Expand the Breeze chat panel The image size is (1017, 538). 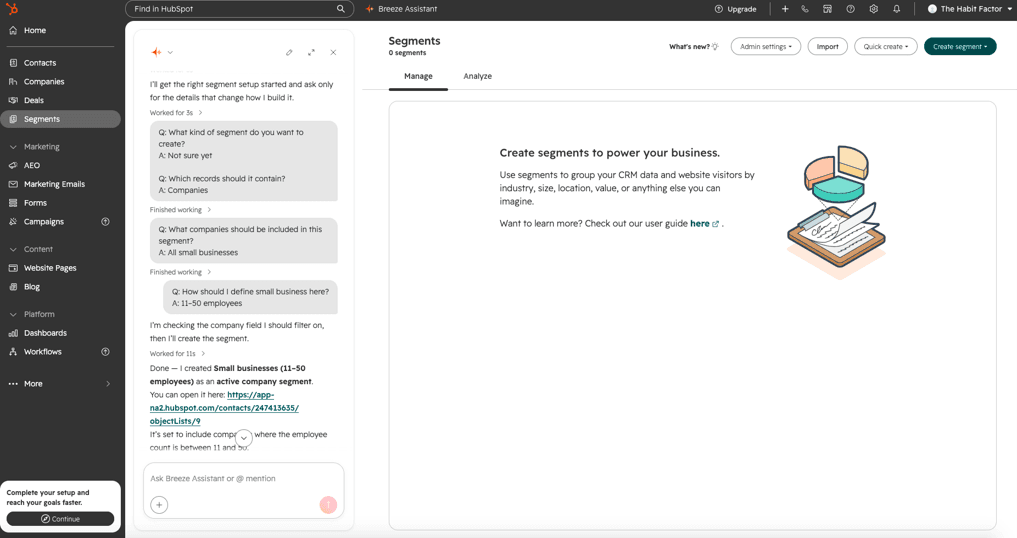point(311,53)
